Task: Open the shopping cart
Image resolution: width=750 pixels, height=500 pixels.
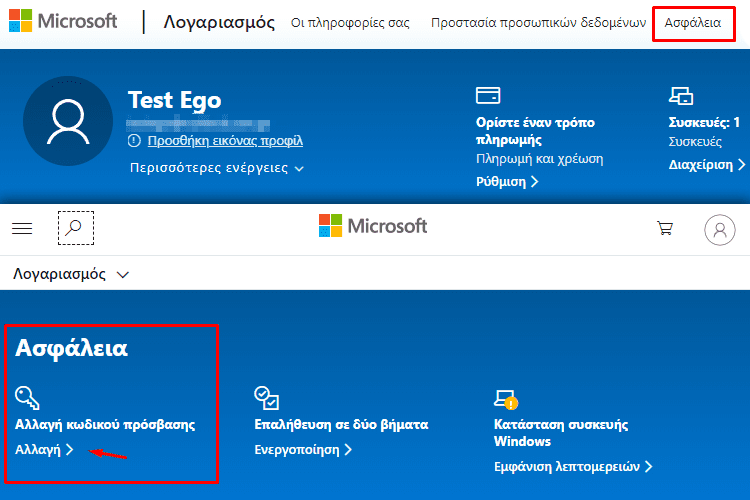Action: (665, 228)
